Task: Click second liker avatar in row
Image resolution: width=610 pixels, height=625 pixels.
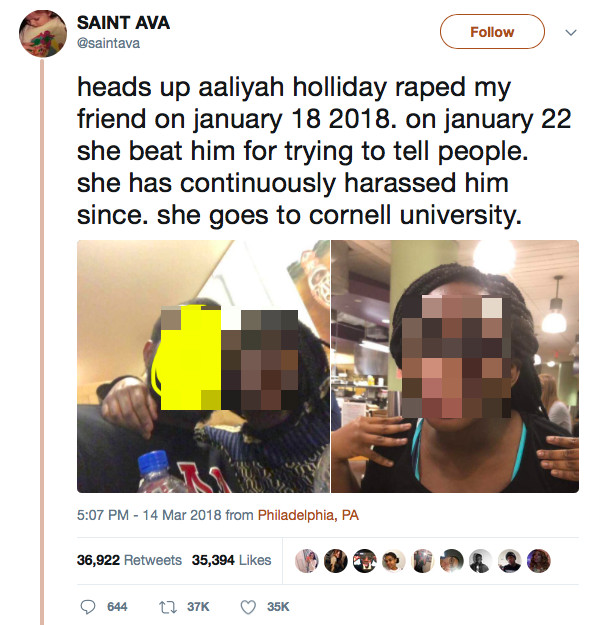Action: click(x=335, y=561)
